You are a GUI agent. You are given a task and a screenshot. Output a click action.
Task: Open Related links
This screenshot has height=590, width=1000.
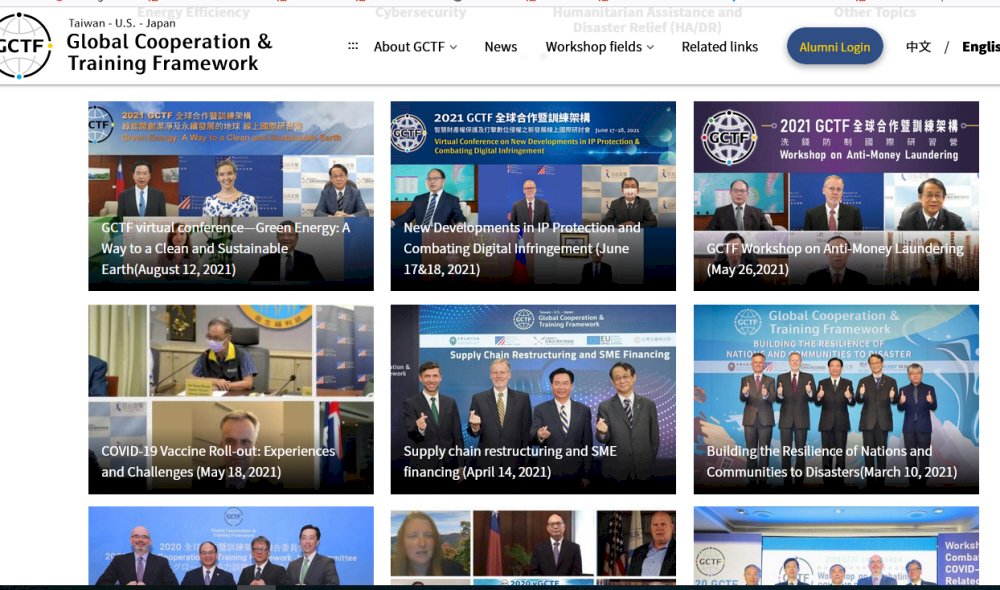[719, 47]
